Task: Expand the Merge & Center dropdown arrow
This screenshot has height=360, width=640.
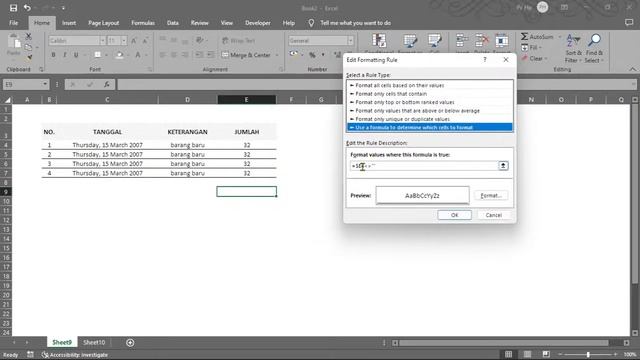Action: pyautogui.click(x=277, y=55)
